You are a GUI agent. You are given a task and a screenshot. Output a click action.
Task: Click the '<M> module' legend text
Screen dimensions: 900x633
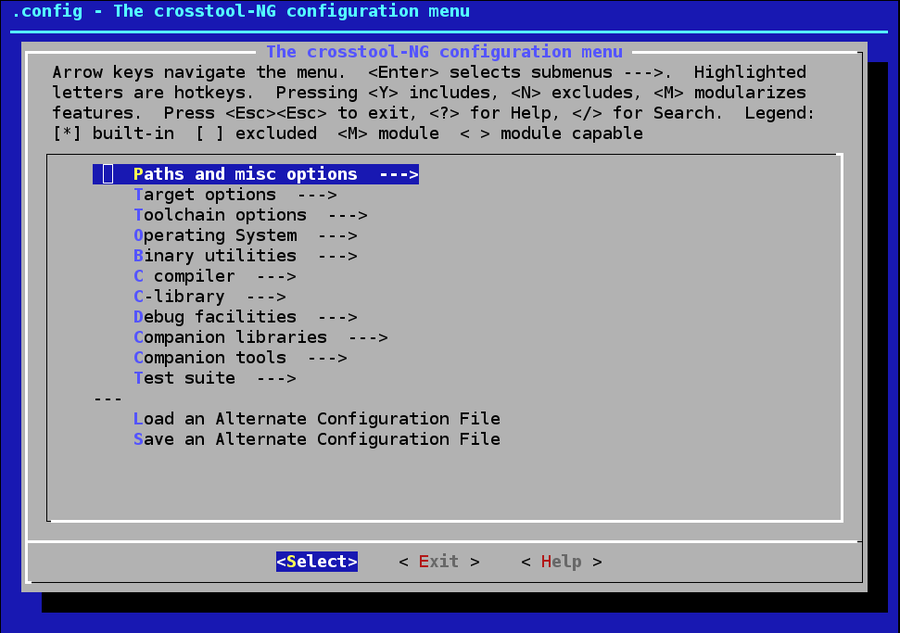(388, 133)
